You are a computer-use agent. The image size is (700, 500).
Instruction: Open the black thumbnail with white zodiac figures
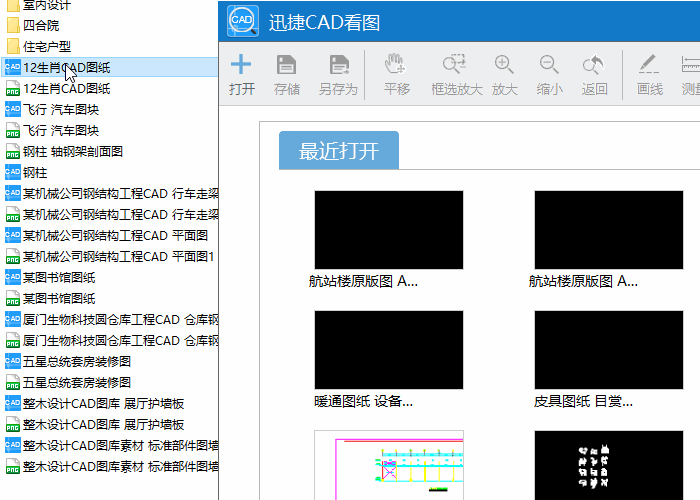click(x=609, y=465)
